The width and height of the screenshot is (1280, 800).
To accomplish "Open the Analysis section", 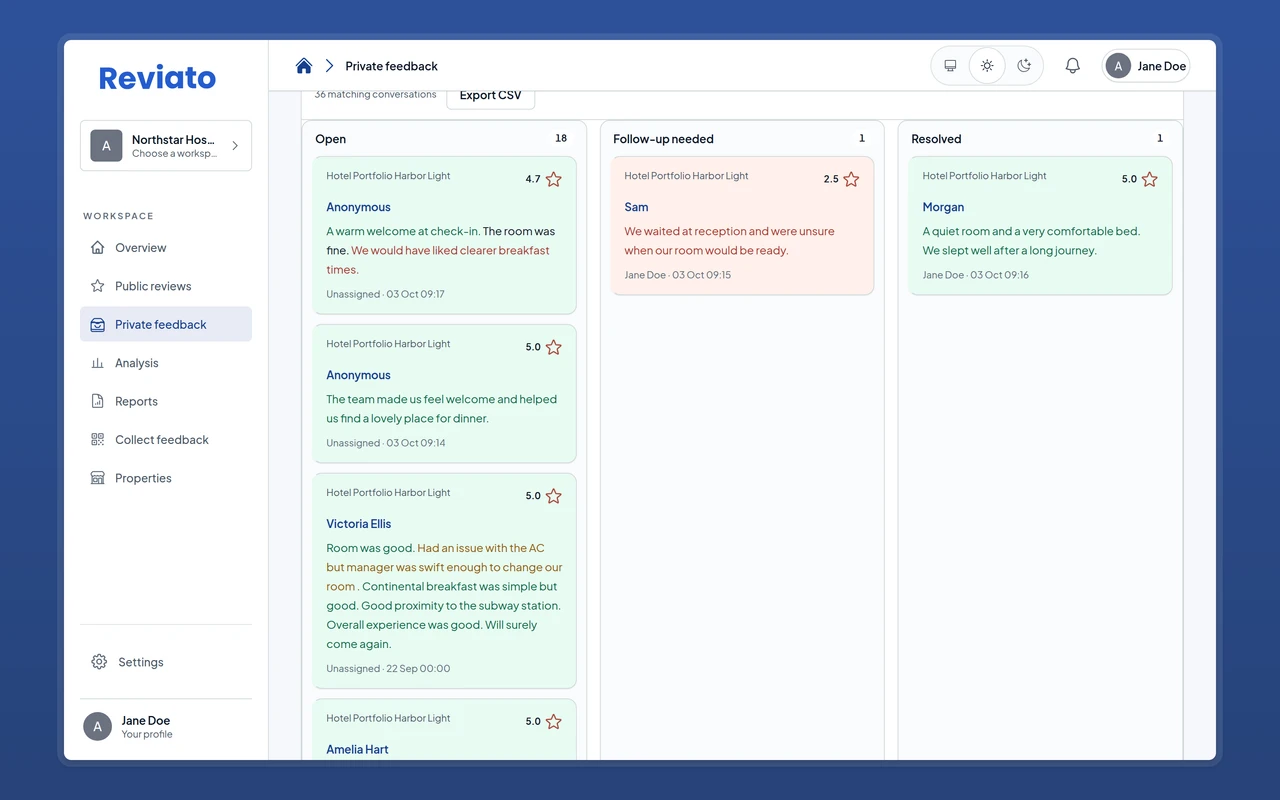I will [x=166, y=363].
